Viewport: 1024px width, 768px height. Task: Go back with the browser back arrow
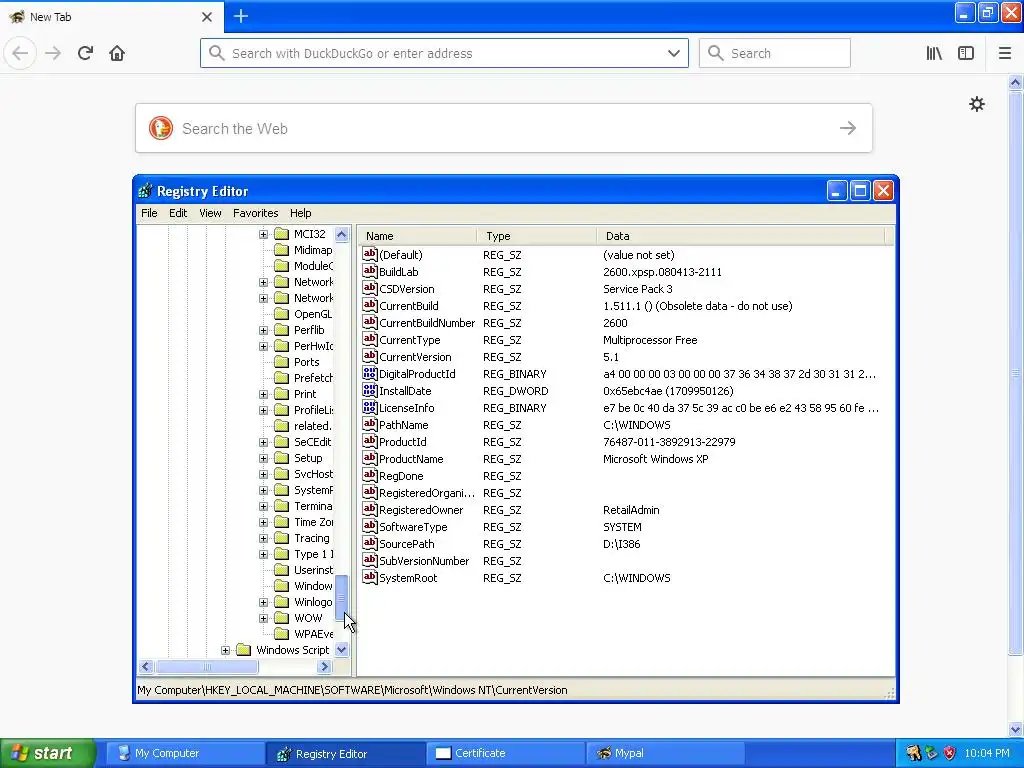point(20,53)
